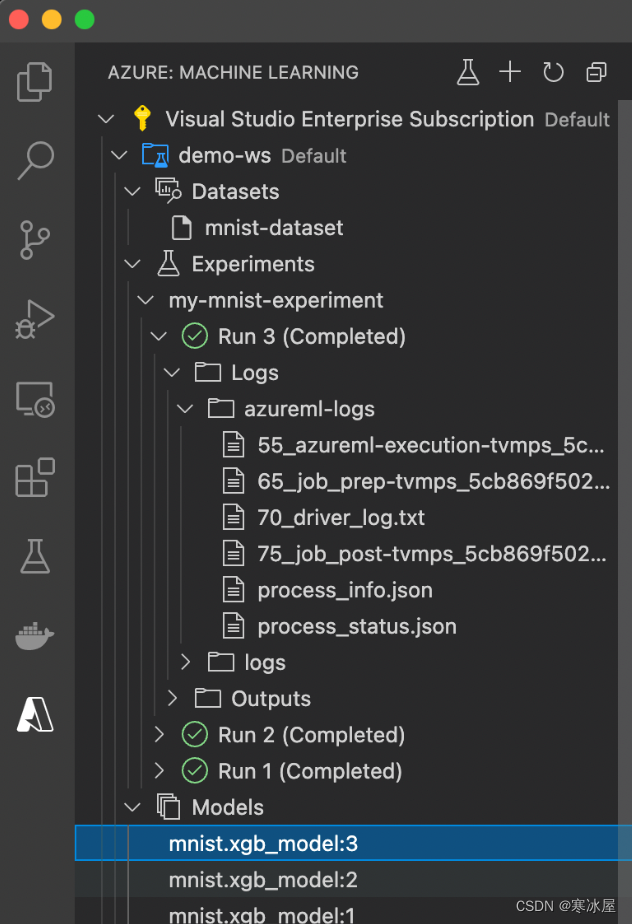The width and height of the screenshot is (632, 924).
Task: Click the green check icon of Run 2
Action: [195, 734]
